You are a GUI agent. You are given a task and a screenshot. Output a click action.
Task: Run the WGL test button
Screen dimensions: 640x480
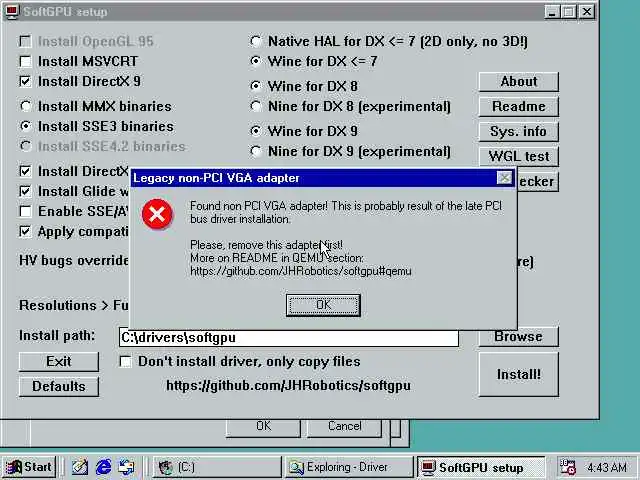[518, 156]
